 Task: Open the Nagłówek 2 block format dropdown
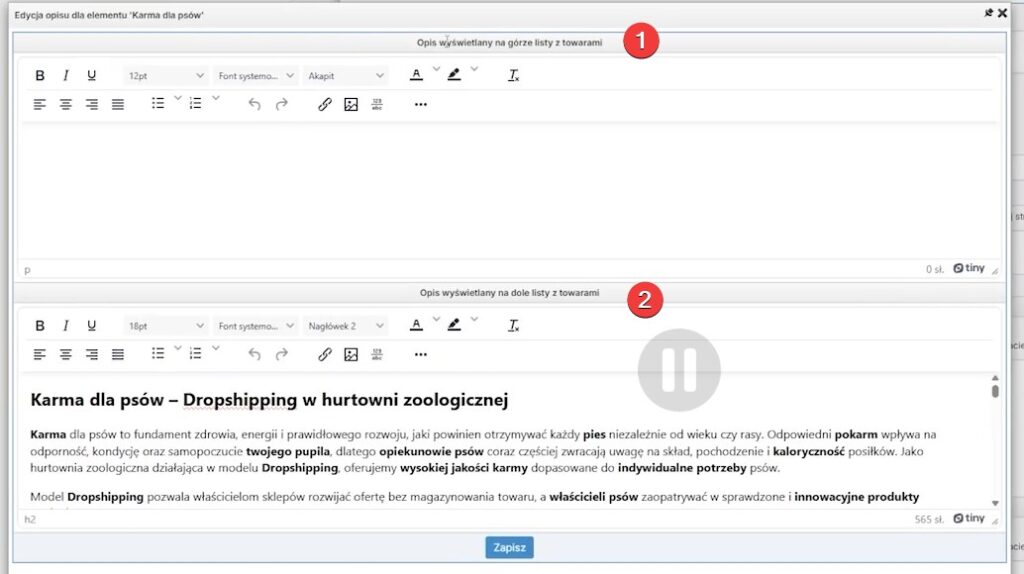[x=345, y=326]
